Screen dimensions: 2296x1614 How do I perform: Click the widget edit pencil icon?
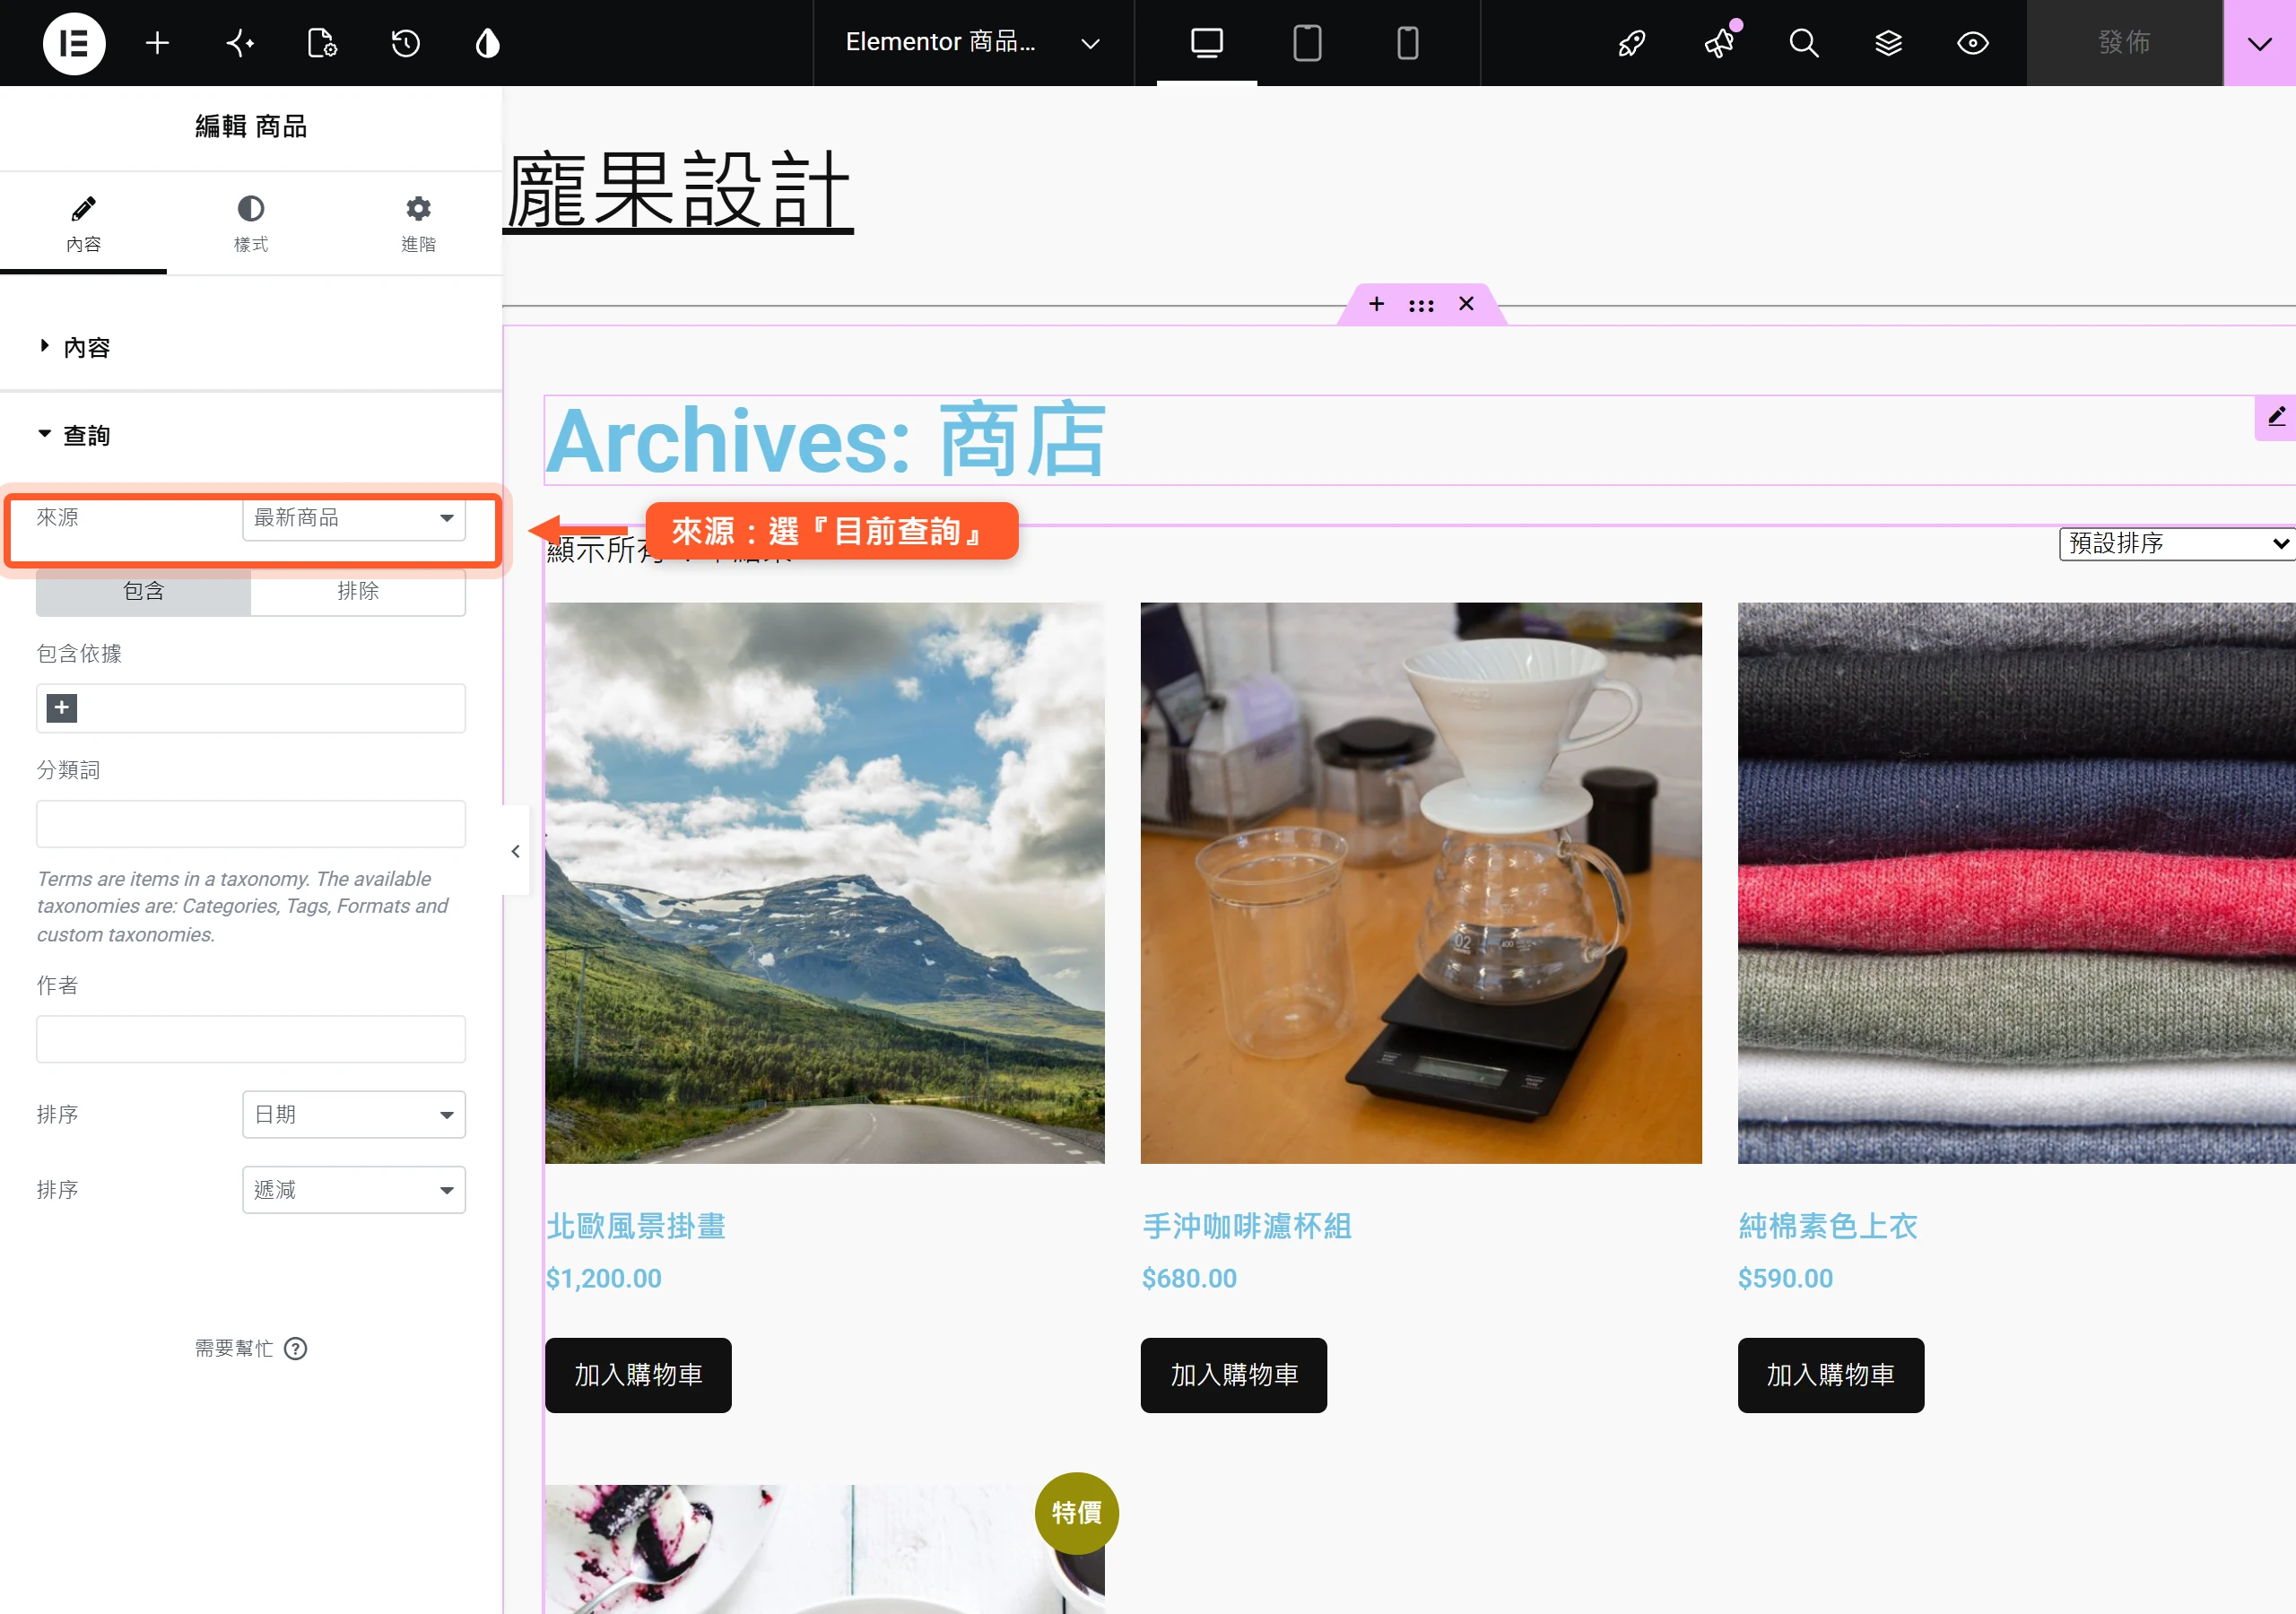(x=2276, y=417)
